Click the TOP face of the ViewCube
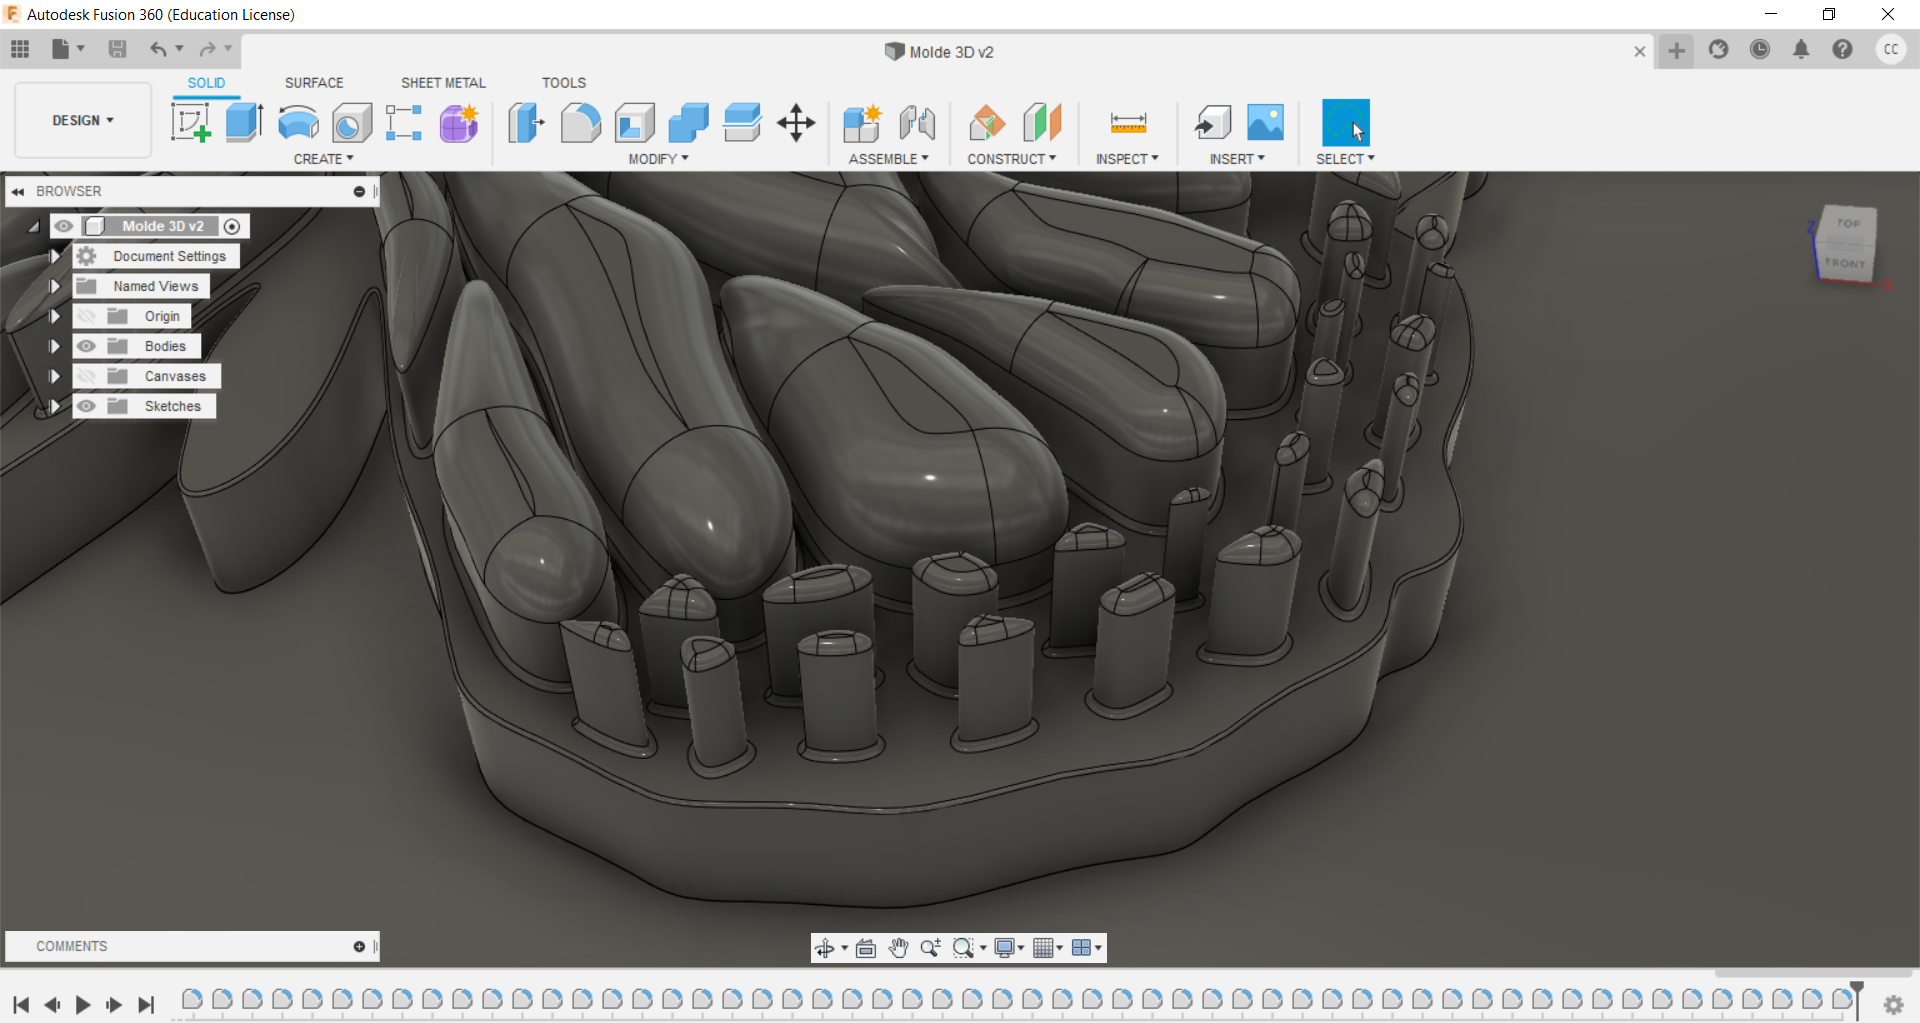 tap(1846, 223)
